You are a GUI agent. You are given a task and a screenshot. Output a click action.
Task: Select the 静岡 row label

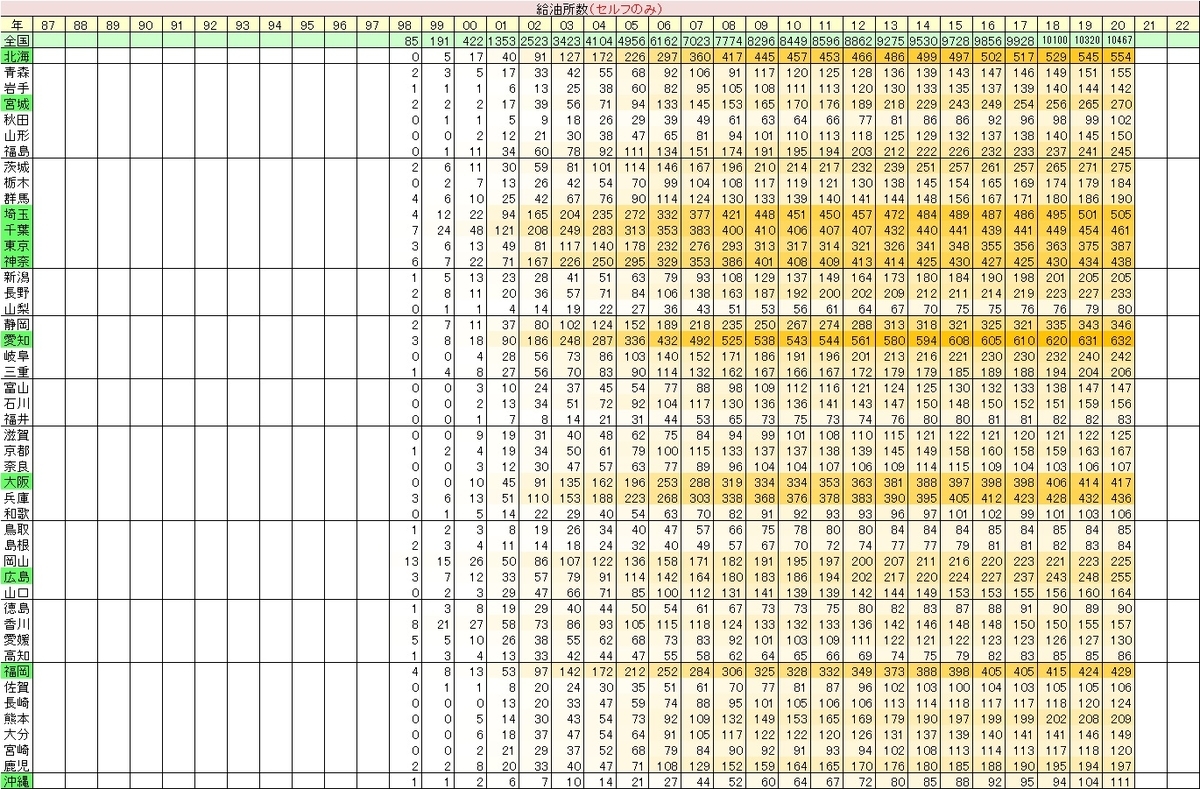[x=16, y=325]
